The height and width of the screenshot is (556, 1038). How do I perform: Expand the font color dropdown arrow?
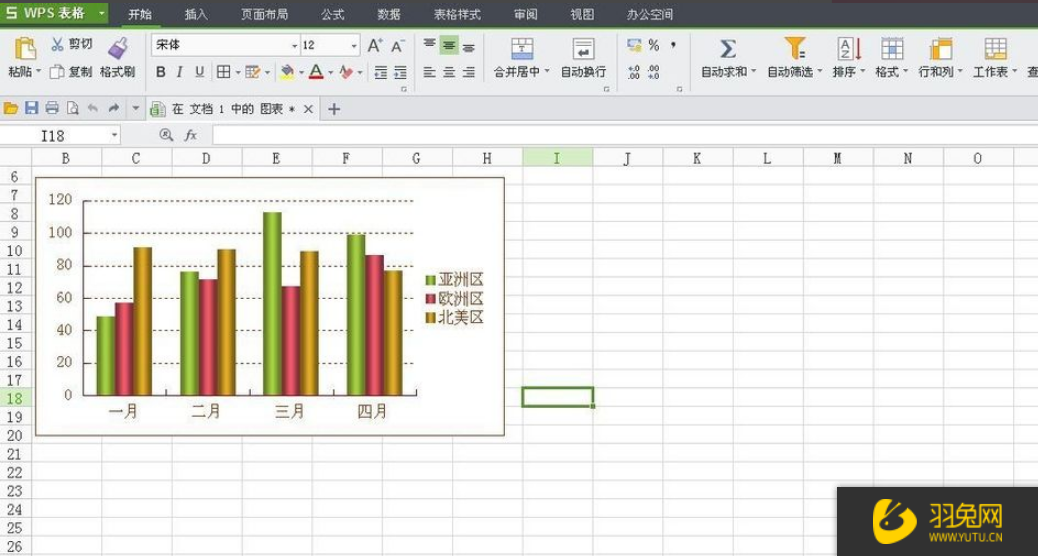pyautogui.click(x=330, y=73)
